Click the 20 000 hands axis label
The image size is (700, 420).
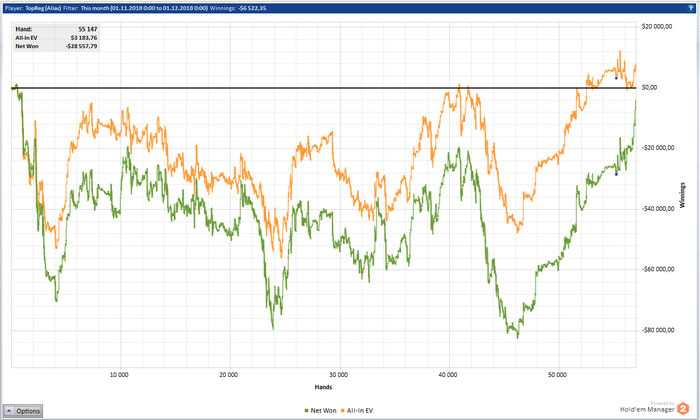pyautogui.click(x=229, y=375)
